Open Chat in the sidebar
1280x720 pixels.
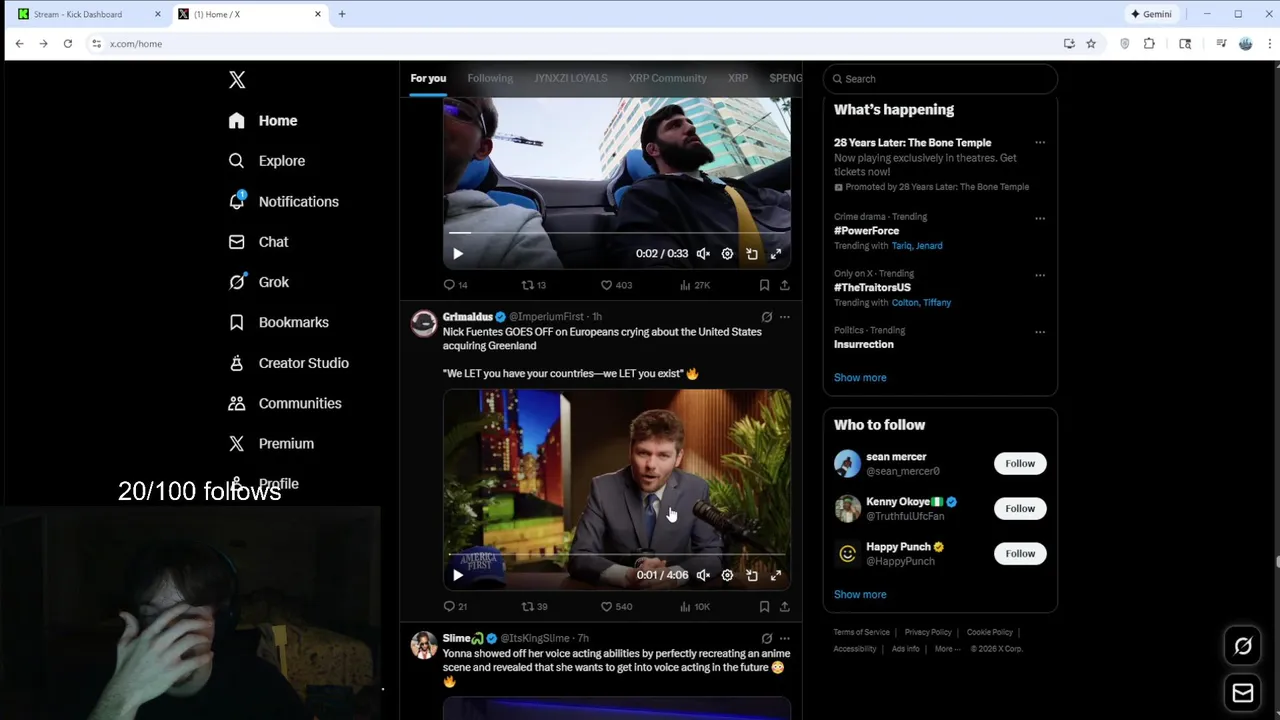click(x=259, y=242)
